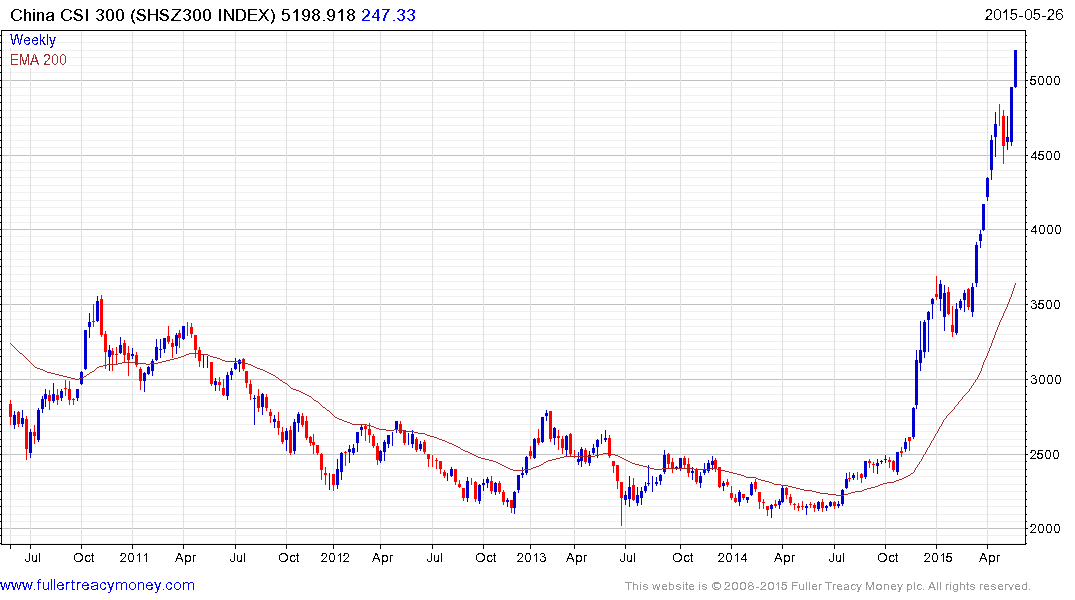Click the 2015-05-26 date label
The image size is (1075, 600).
point(1024,14)
